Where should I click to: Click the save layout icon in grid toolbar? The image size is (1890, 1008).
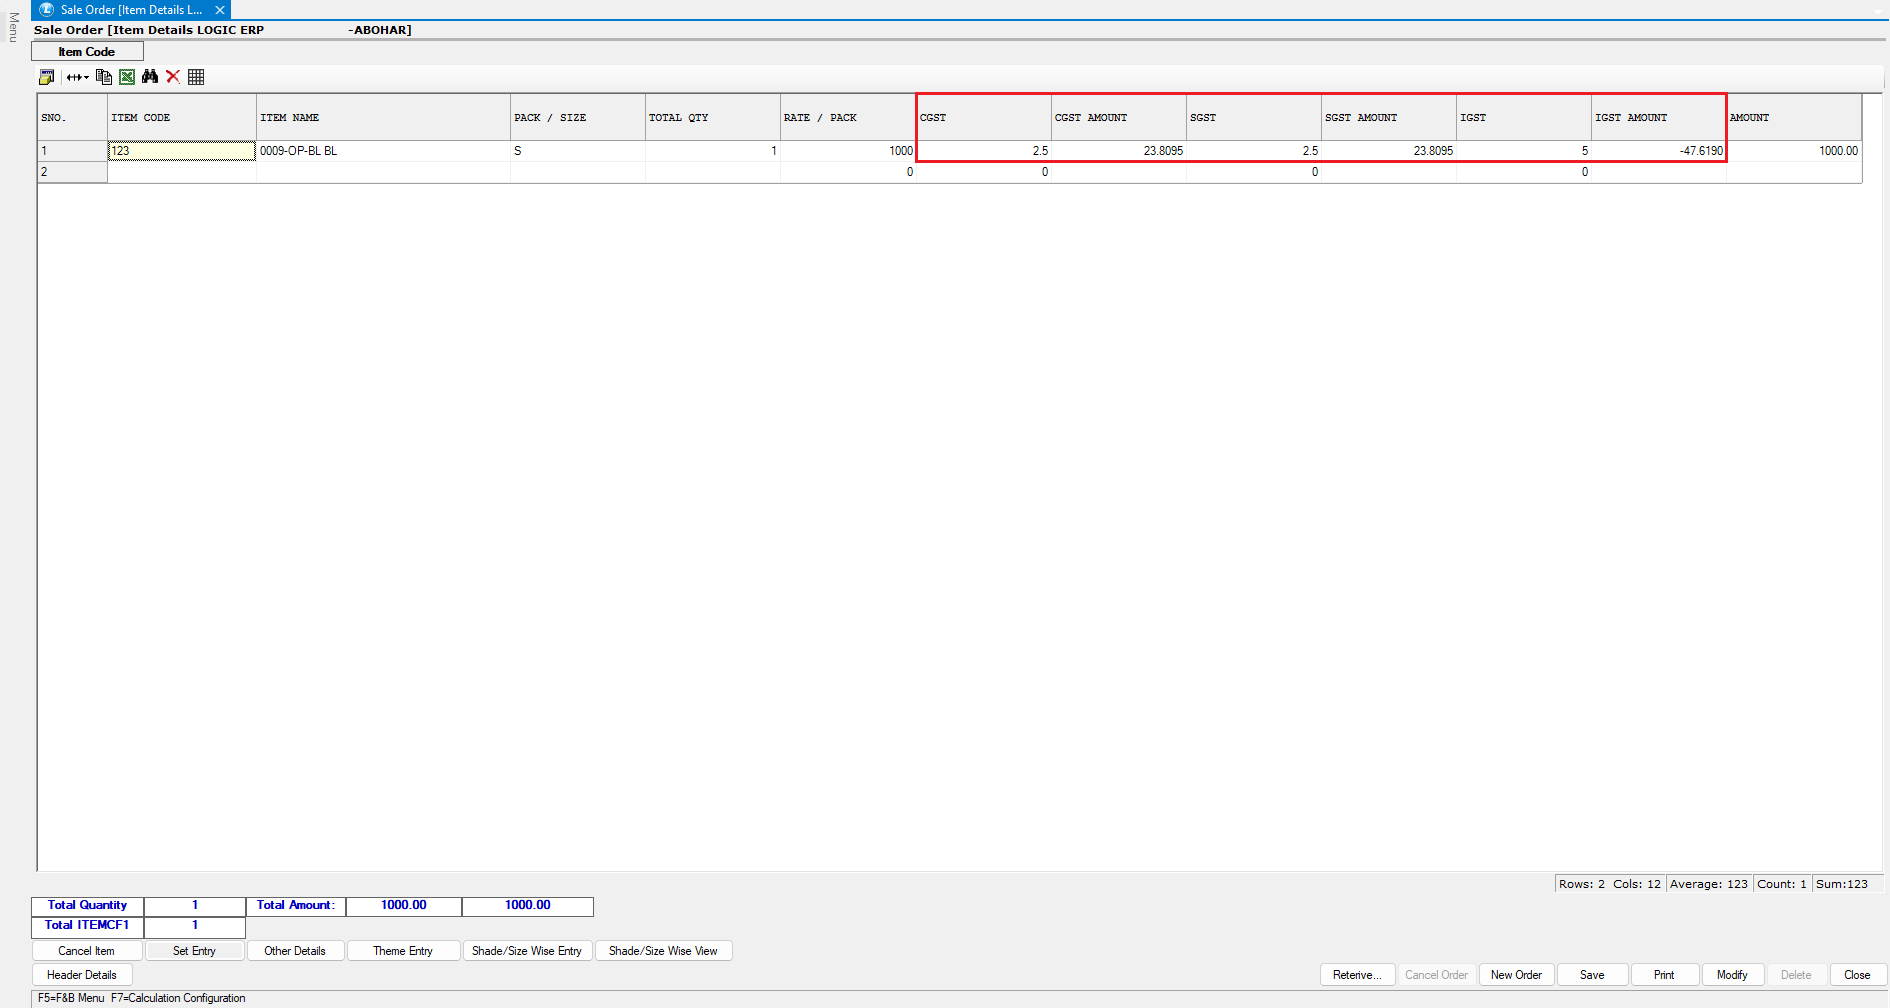point(46,77)
